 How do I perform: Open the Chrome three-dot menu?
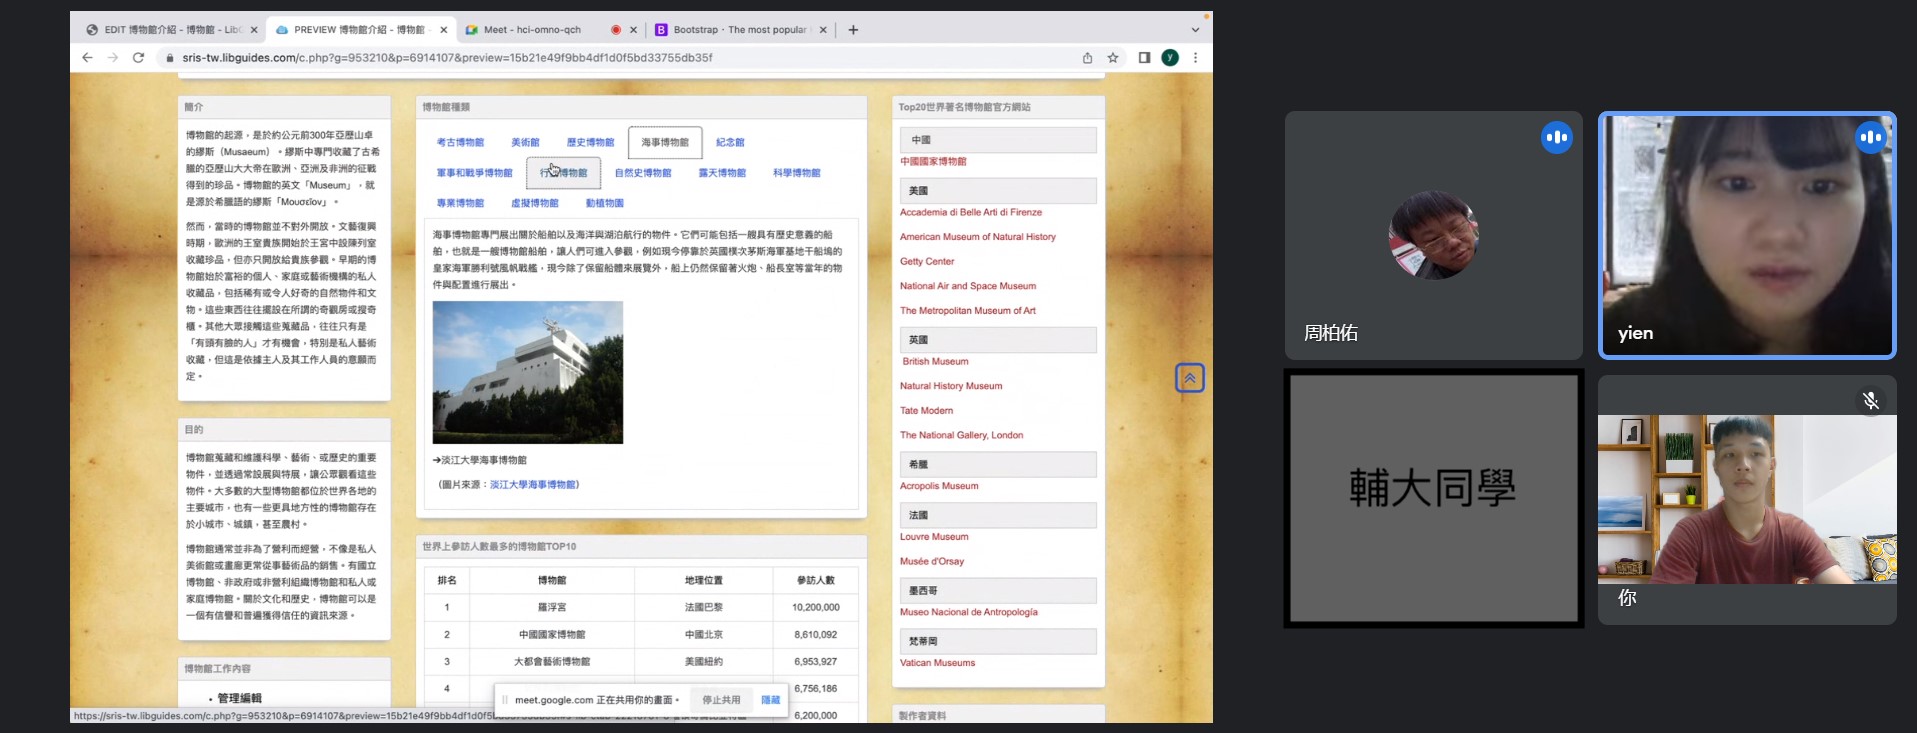tap(1195, 58)
